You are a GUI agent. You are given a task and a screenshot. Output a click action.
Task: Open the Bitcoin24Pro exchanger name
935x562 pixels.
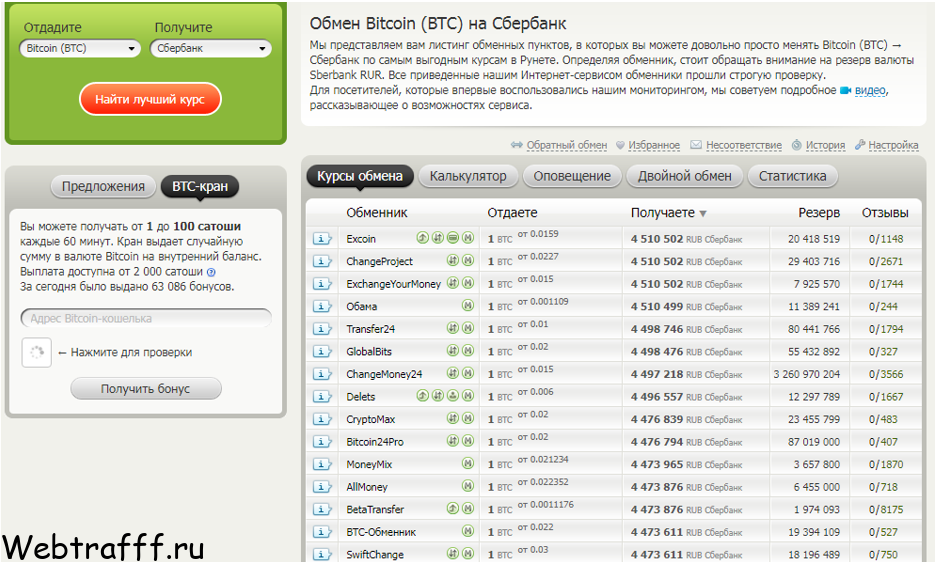(x=374, y=442)
